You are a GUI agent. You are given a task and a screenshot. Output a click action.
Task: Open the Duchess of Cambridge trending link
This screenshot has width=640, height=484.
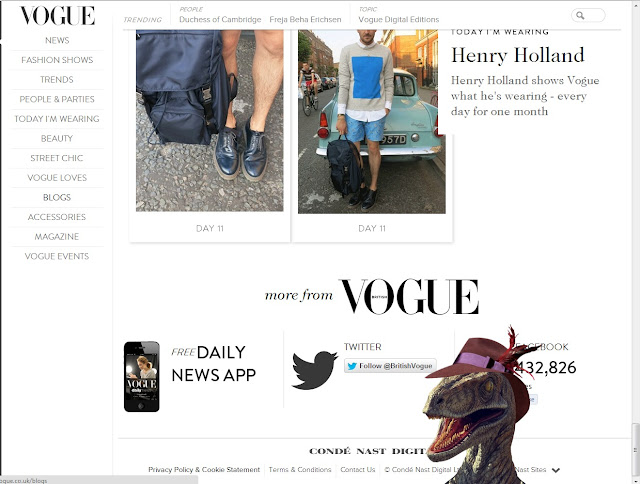tap(220, 20)
